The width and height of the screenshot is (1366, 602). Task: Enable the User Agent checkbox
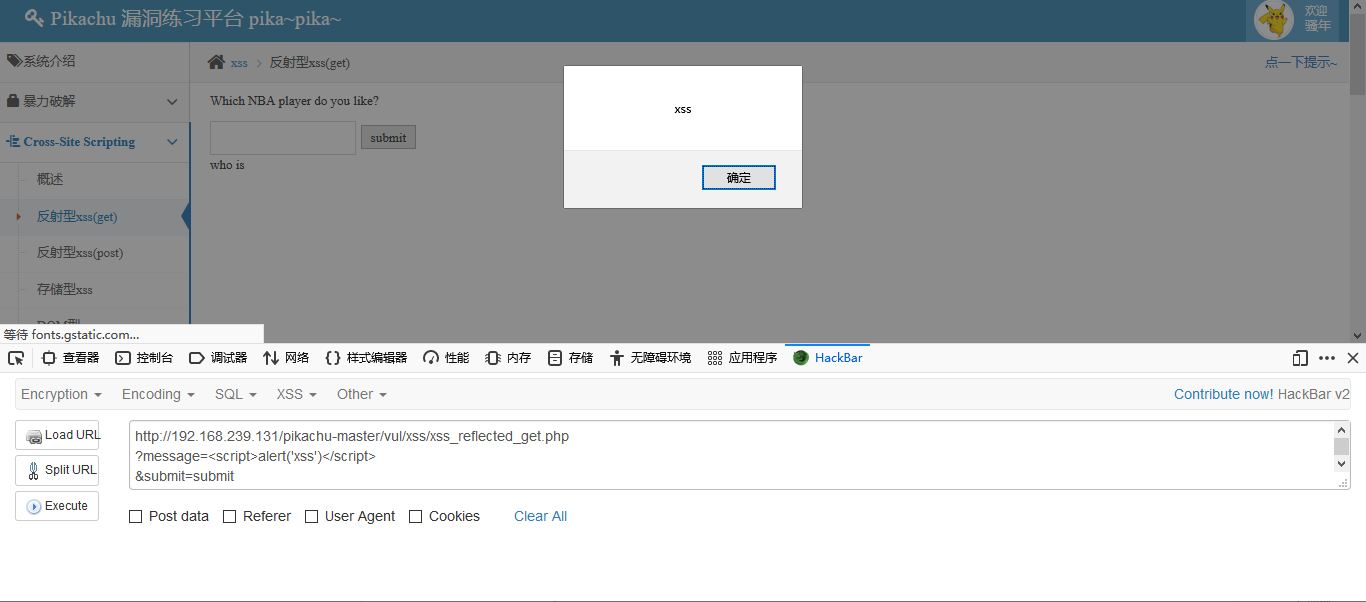(312, 517)
